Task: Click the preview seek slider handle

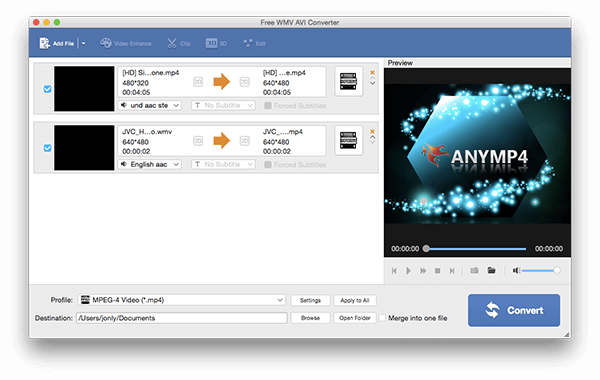Action: [x=426, y=248]
